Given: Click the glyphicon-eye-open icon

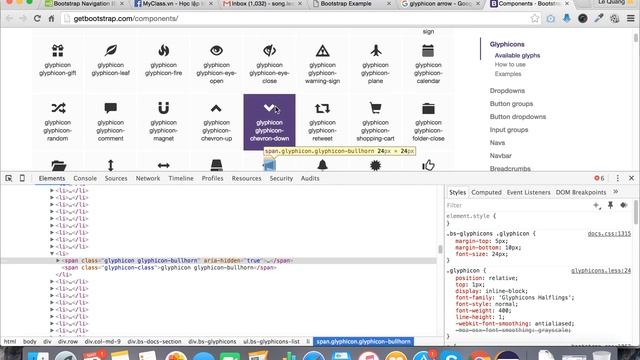Looking at the screenshot, I should coord(216,51).
